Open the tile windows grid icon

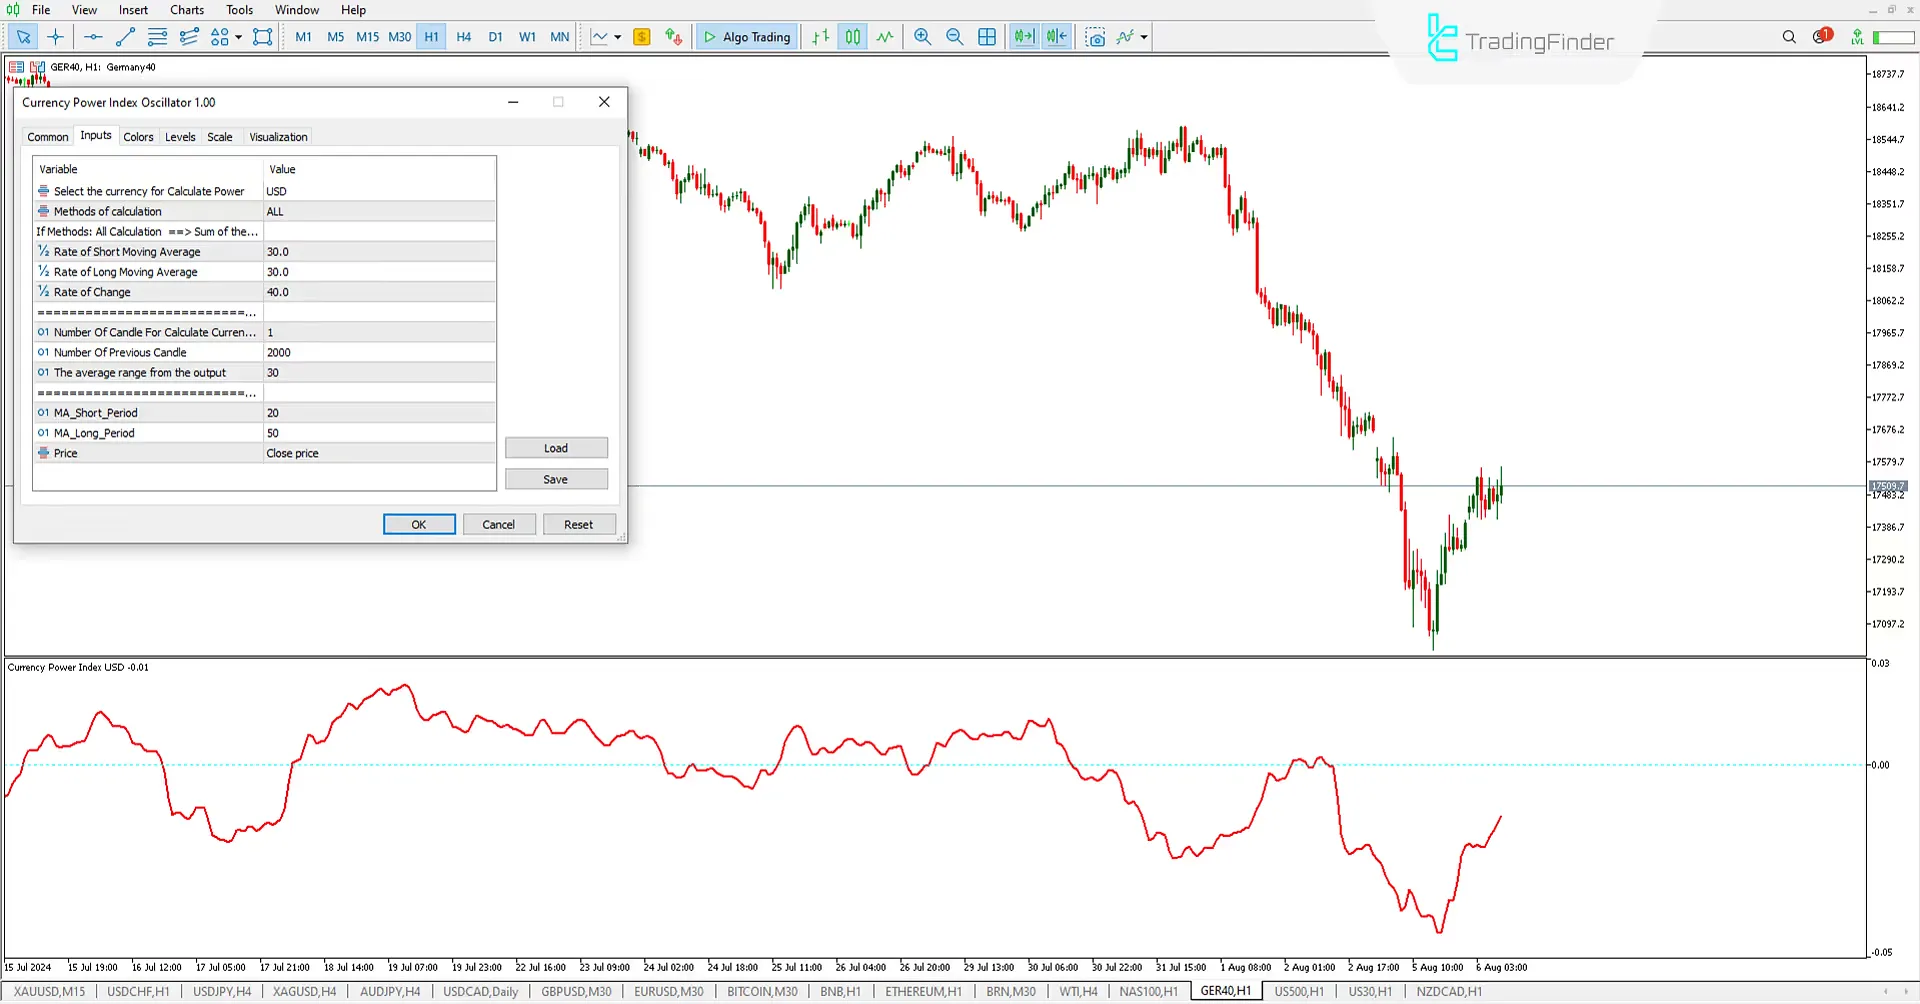tap(987, 37)
